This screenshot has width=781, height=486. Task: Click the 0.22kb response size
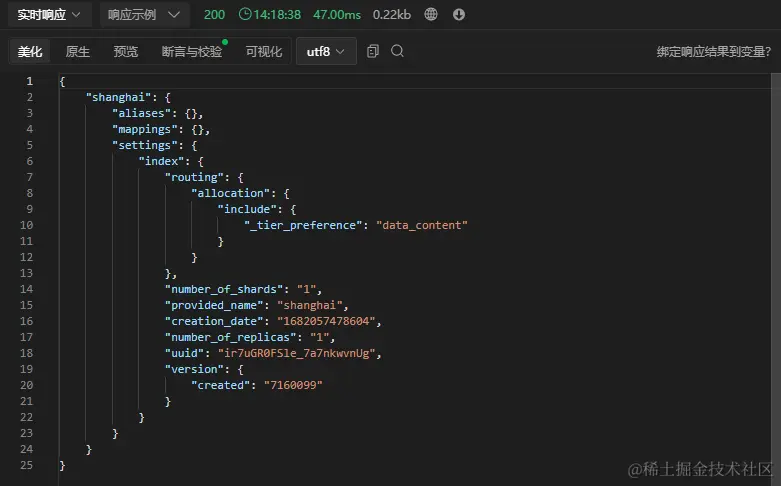(391, 14)
